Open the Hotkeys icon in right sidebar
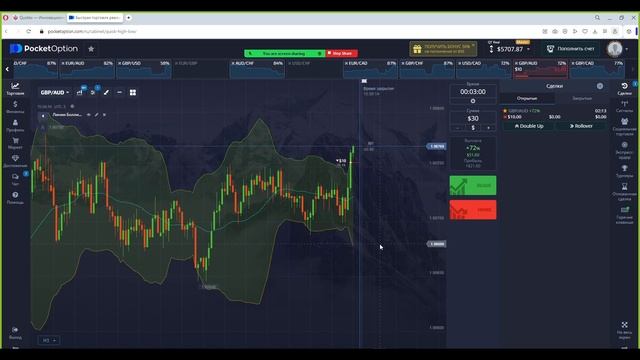 (624, 215)
